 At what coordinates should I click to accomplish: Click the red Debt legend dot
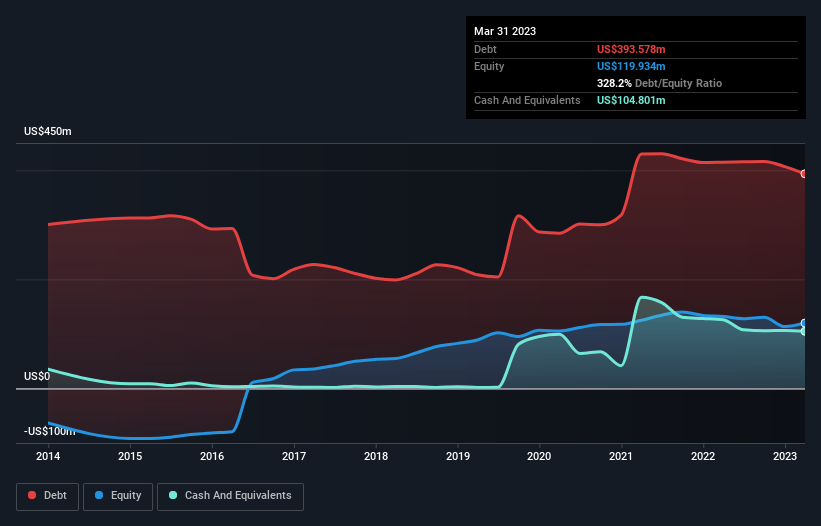coord(32,495)
